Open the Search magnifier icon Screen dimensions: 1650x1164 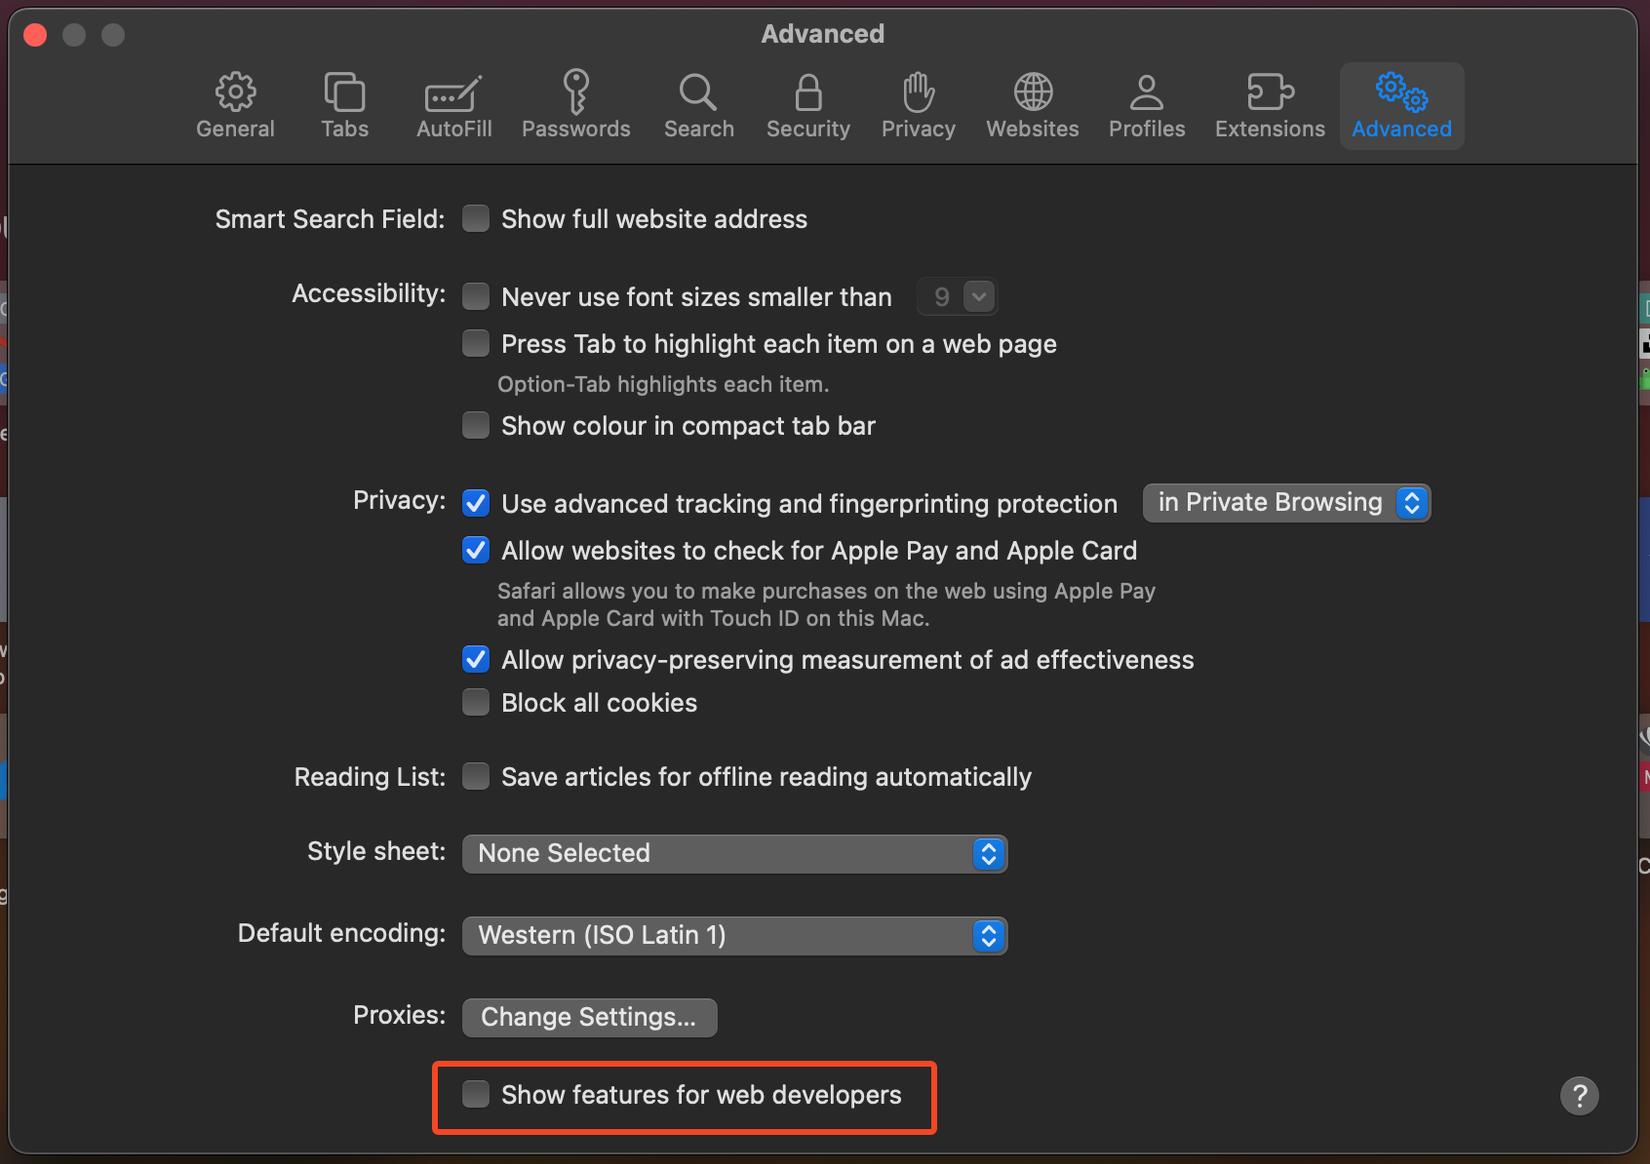click(x=698, y=104)
